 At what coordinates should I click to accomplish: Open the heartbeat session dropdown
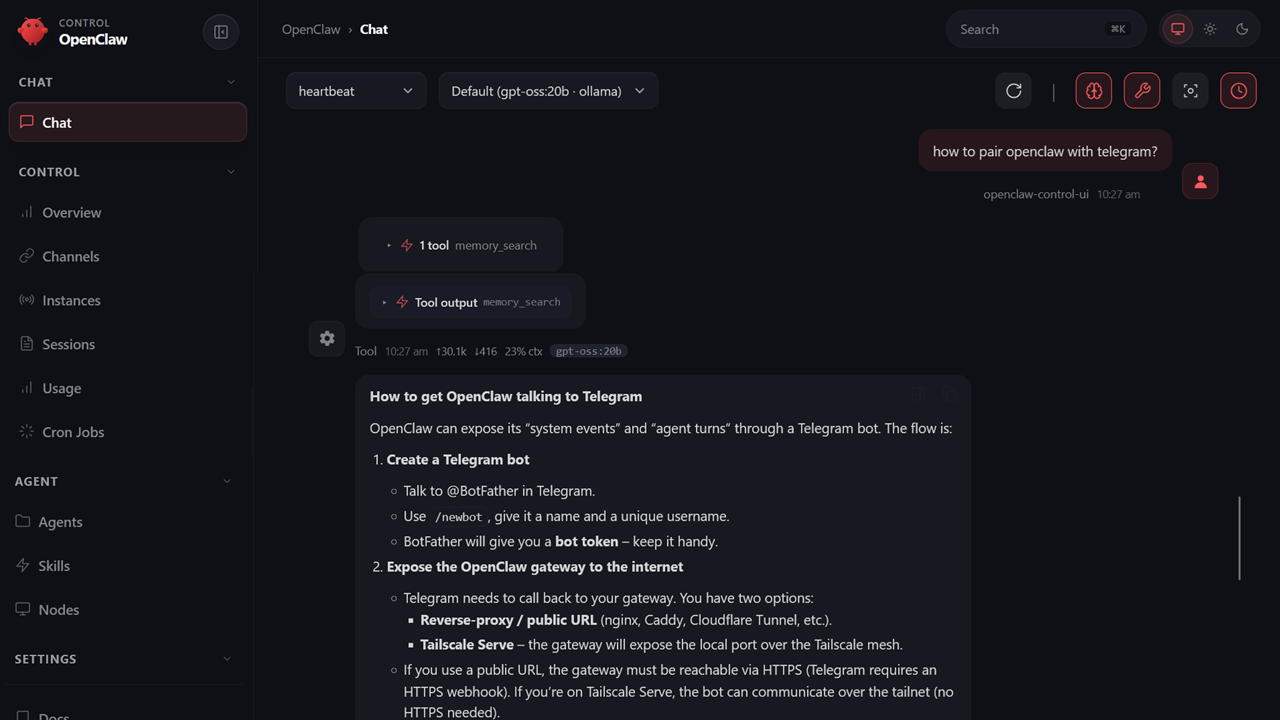coord(356,91)
